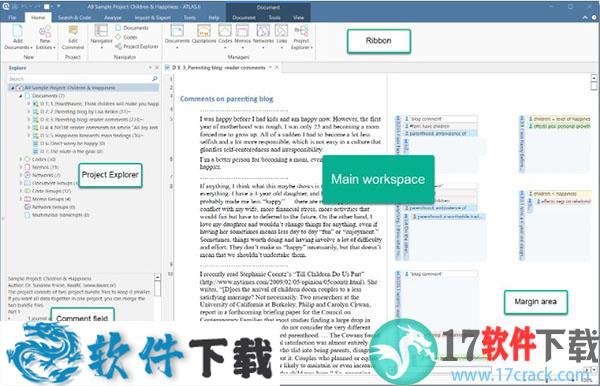Open the Documents manager icon
600x386 pixels.
coord(177,31)
